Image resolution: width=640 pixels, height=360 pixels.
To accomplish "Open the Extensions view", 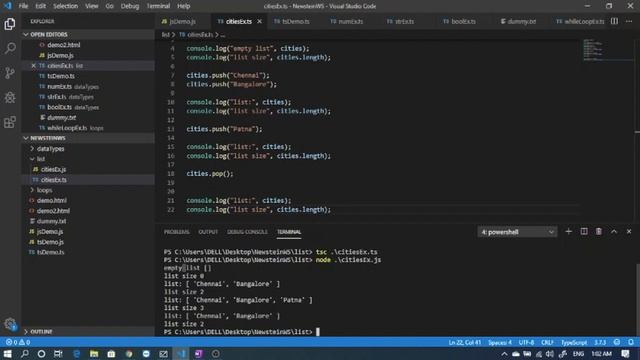I will (10, 122).
